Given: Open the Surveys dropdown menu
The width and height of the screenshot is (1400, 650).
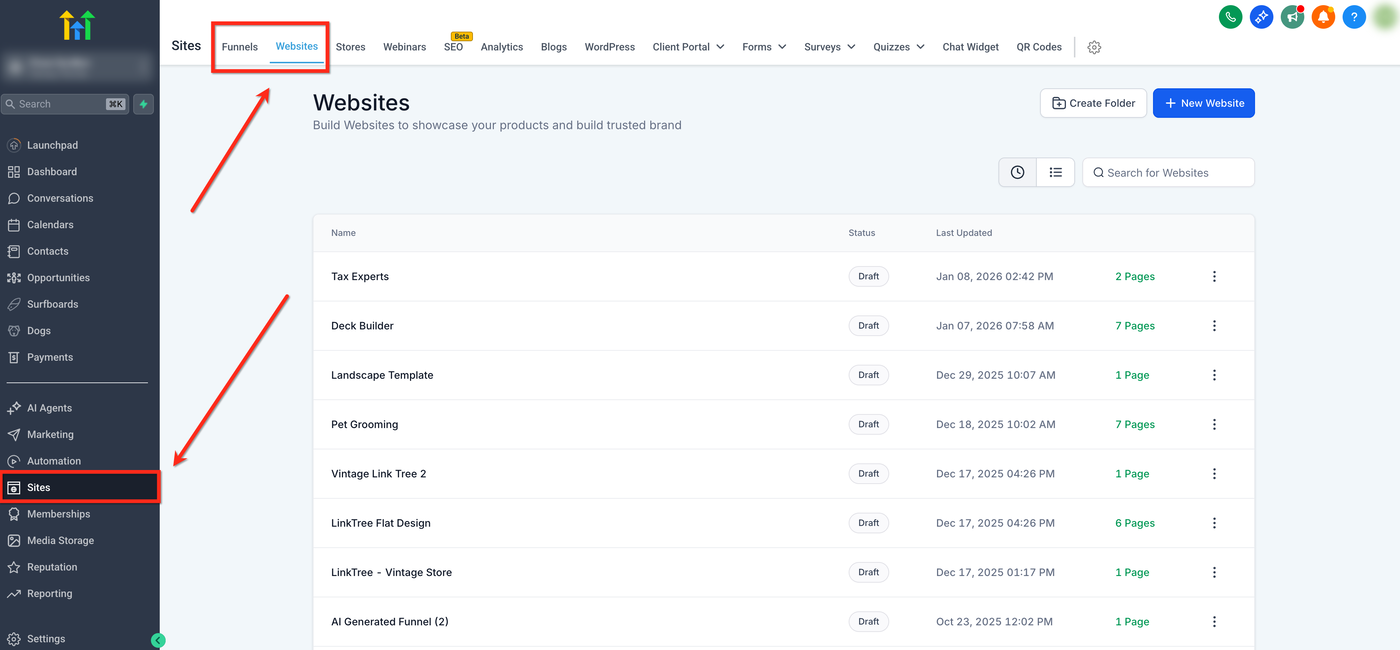Looking at the screenshot, I should click(829, 47).
